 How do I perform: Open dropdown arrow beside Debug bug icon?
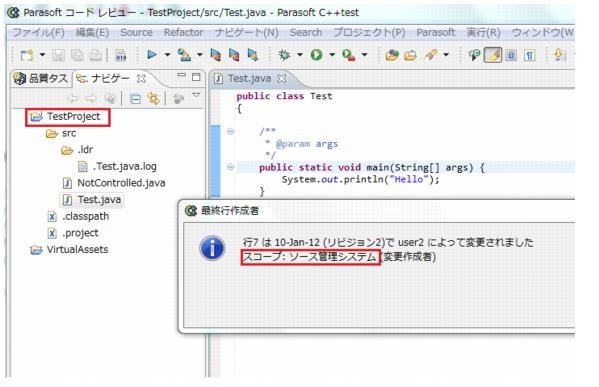point(300,55)
